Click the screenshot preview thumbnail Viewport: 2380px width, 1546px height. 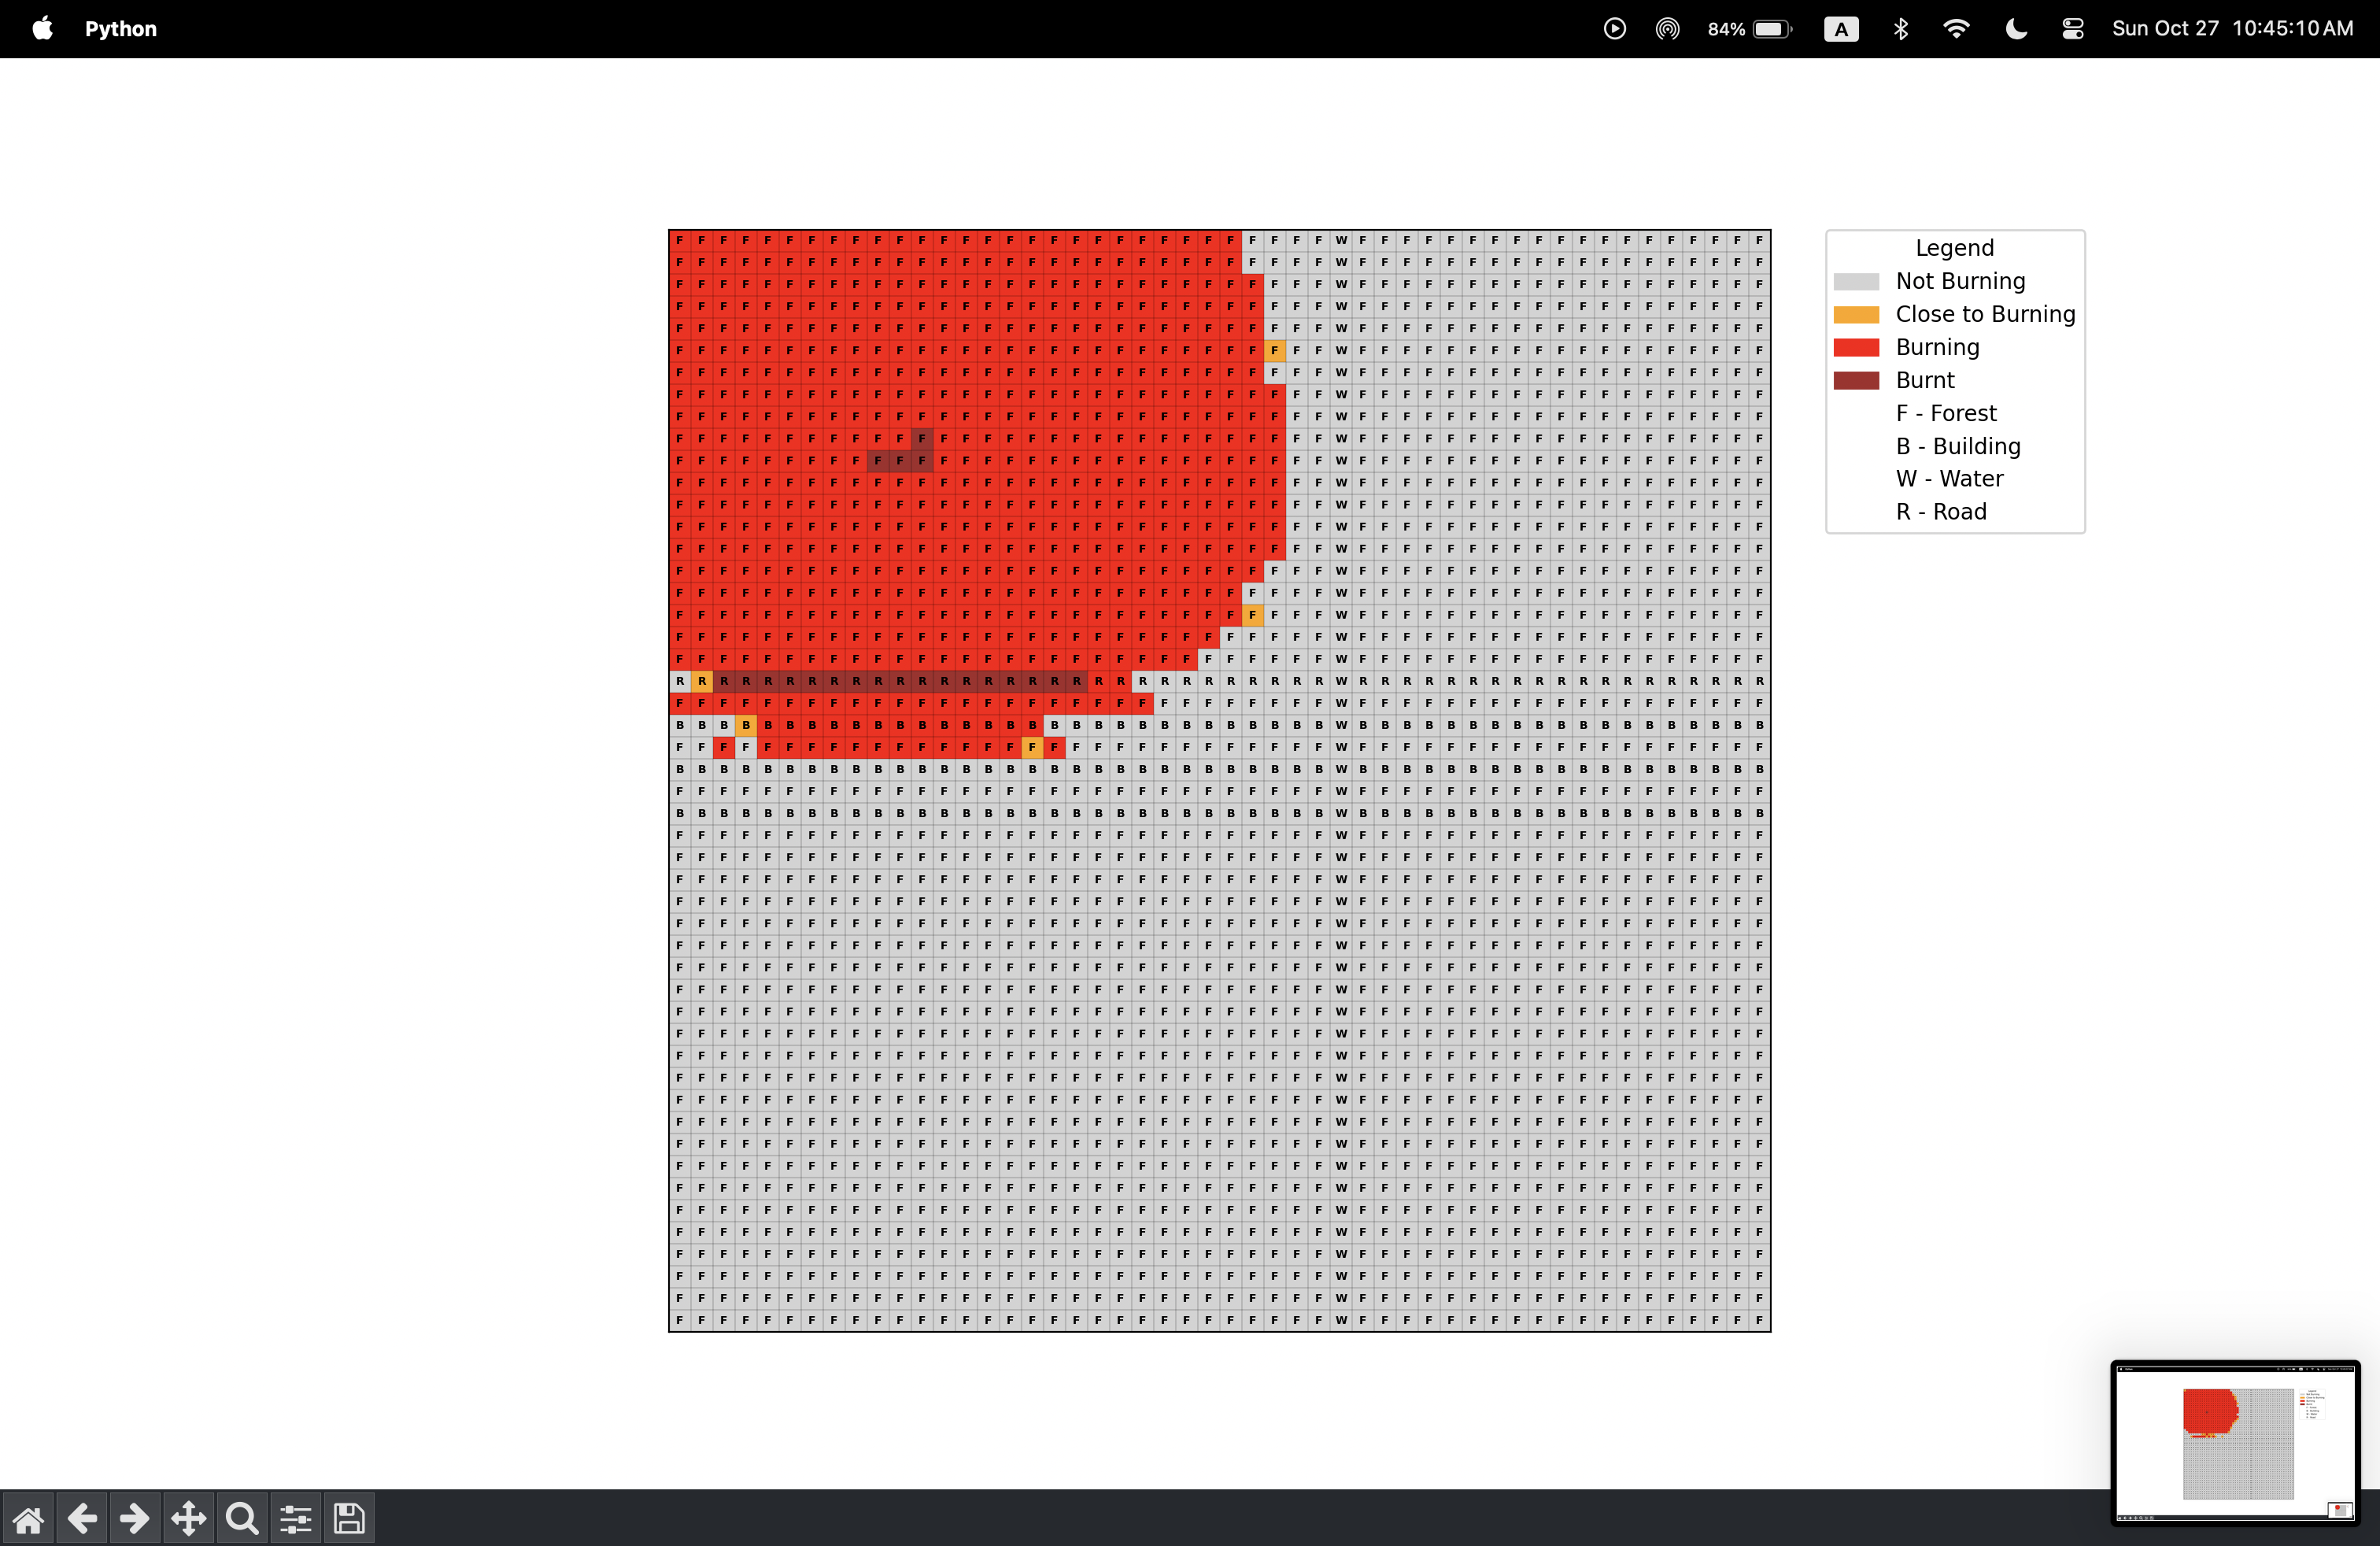click(2235, 1441)
